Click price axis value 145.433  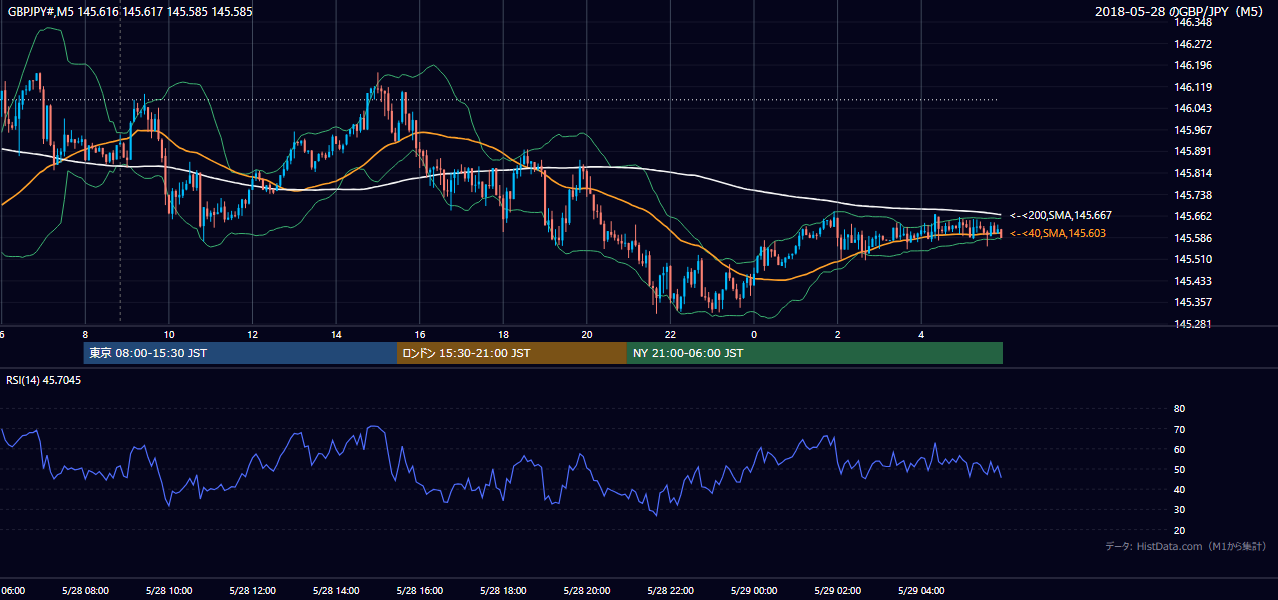(x=1192, y=281)
